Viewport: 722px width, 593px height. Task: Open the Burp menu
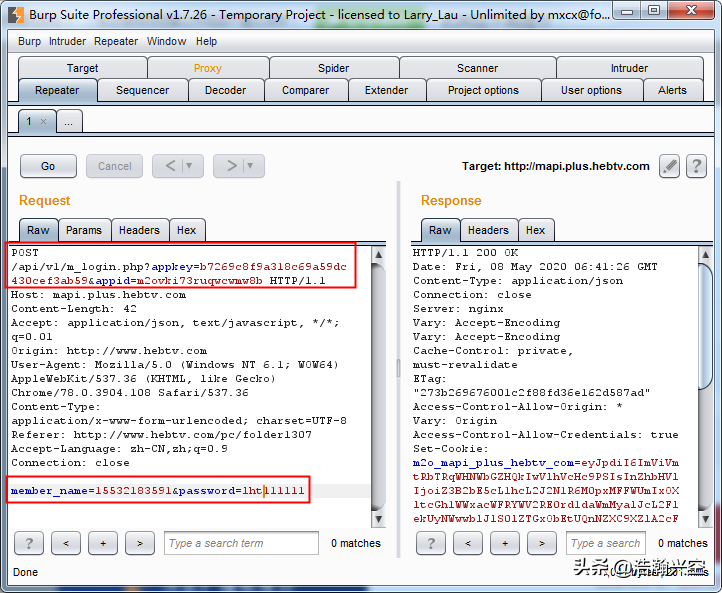pyautogui.click(x=29, y=41)
